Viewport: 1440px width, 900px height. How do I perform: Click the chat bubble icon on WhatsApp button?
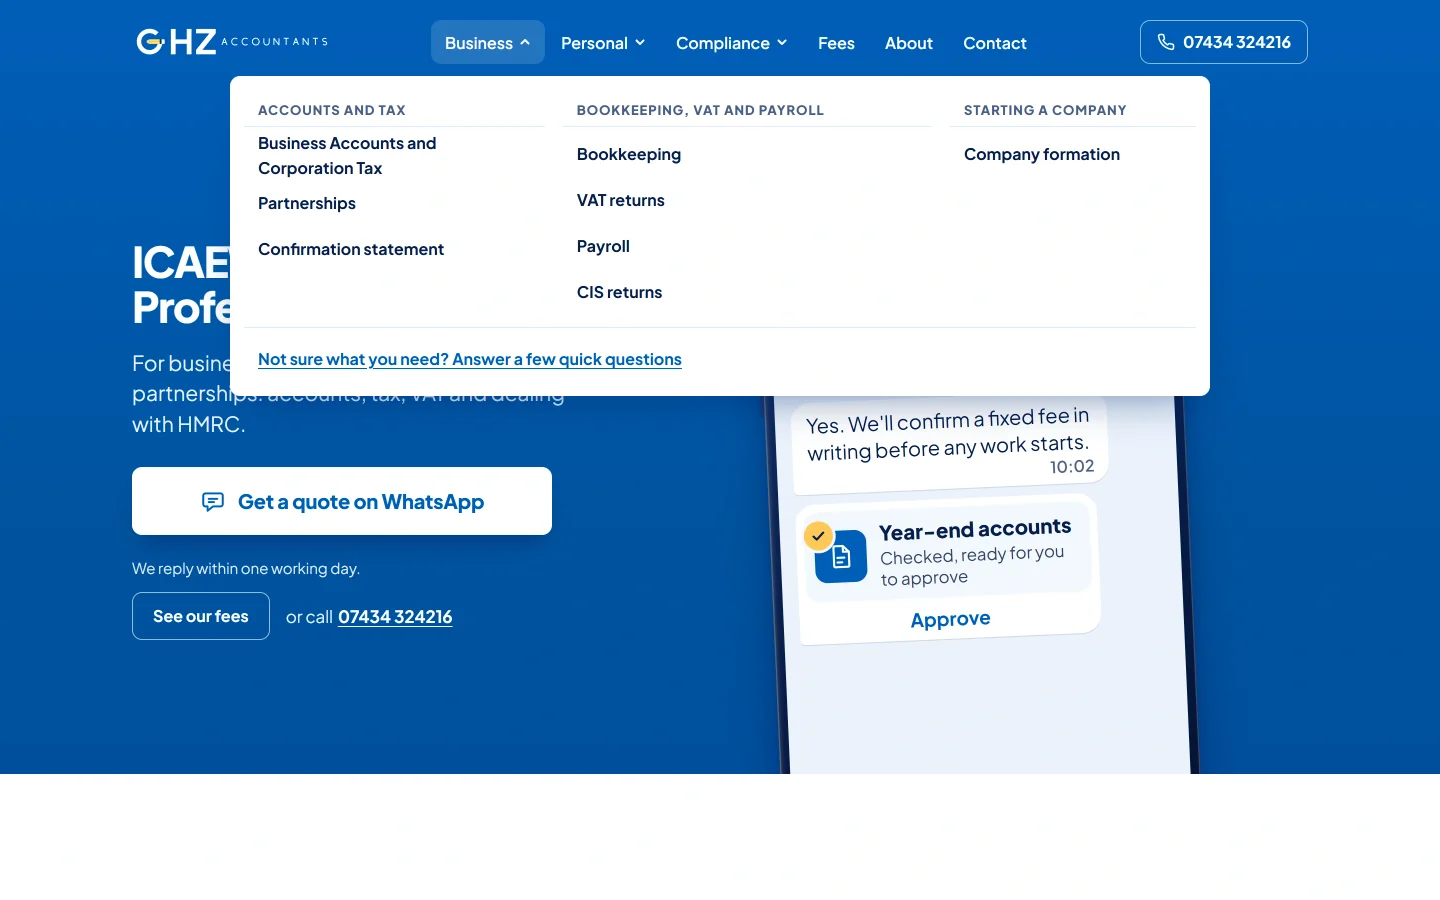213,501
